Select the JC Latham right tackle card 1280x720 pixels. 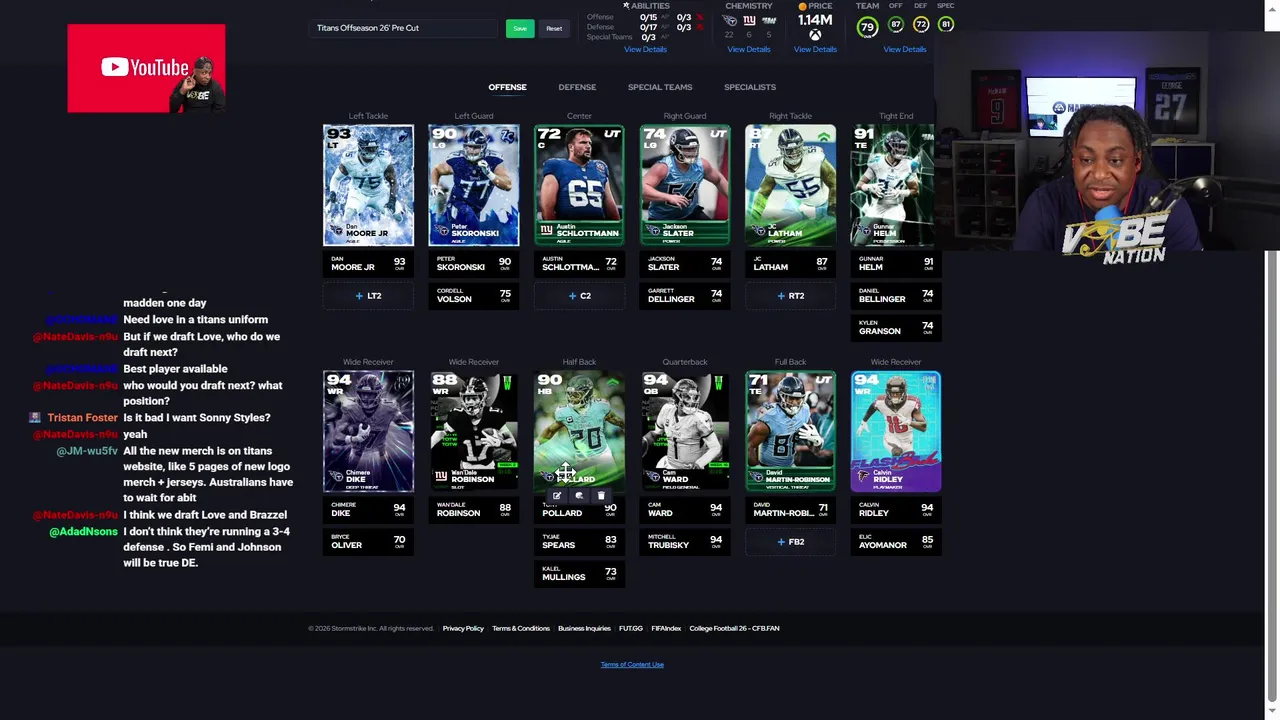coord(790,185)
